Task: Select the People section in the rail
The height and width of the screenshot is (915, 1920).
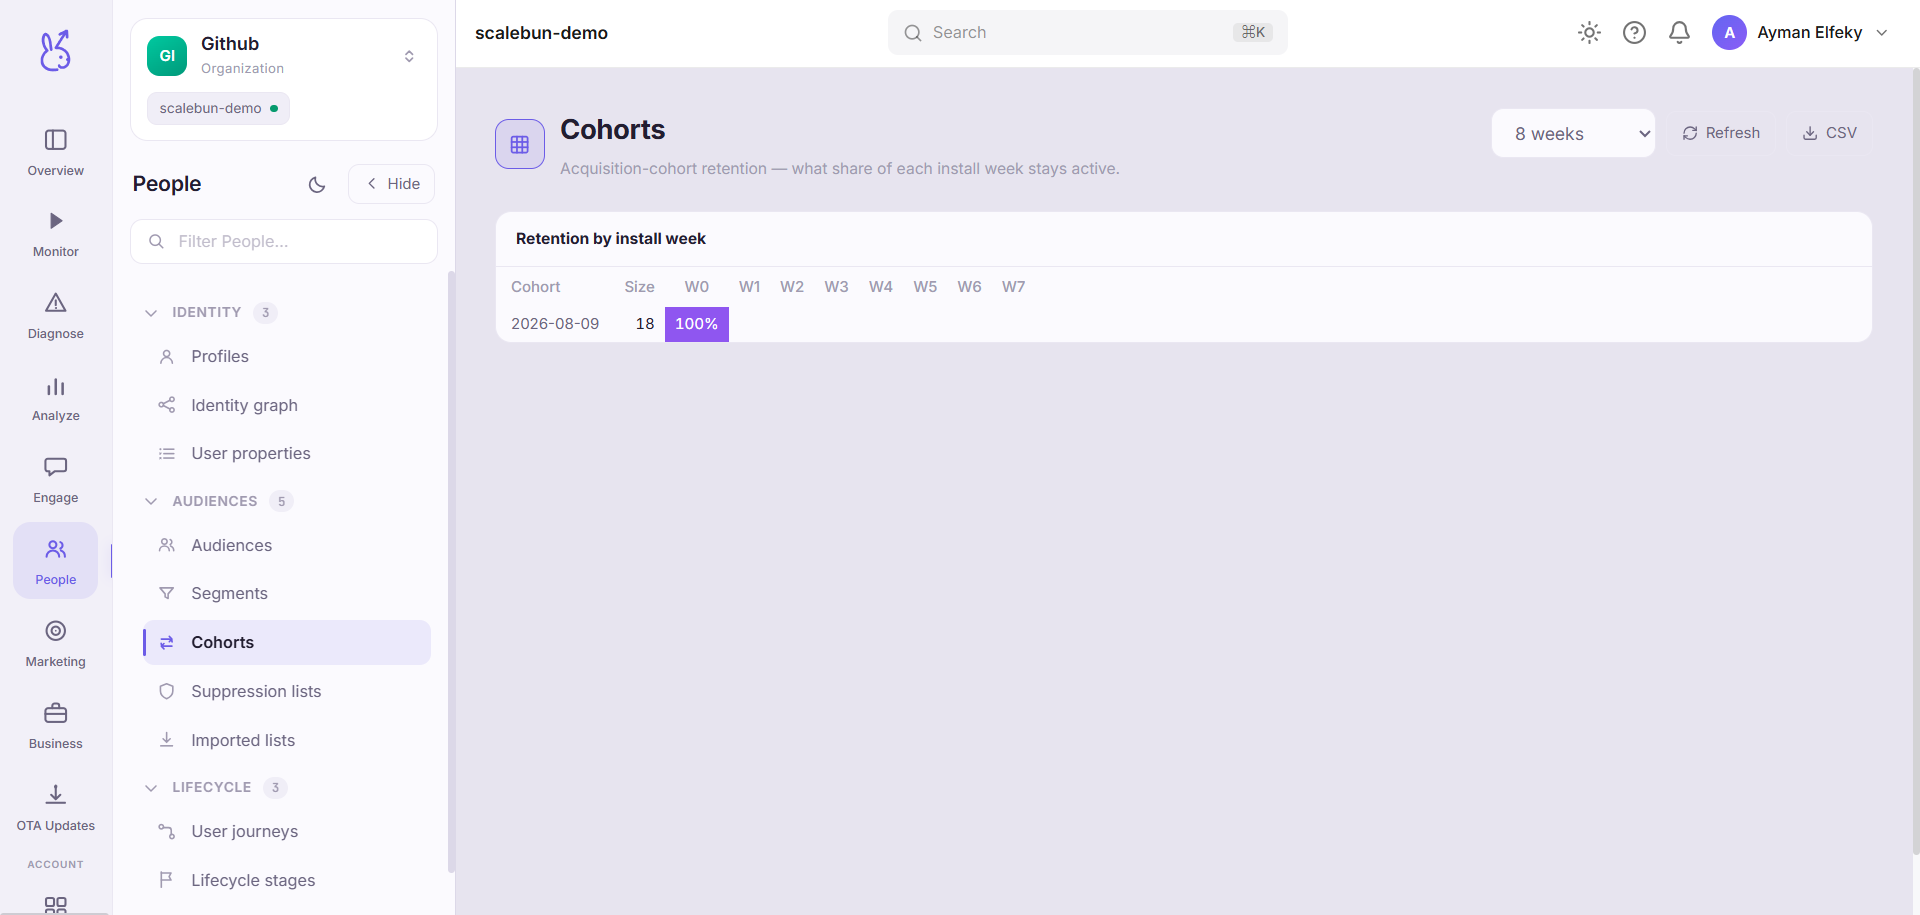Action: [56, 561]
